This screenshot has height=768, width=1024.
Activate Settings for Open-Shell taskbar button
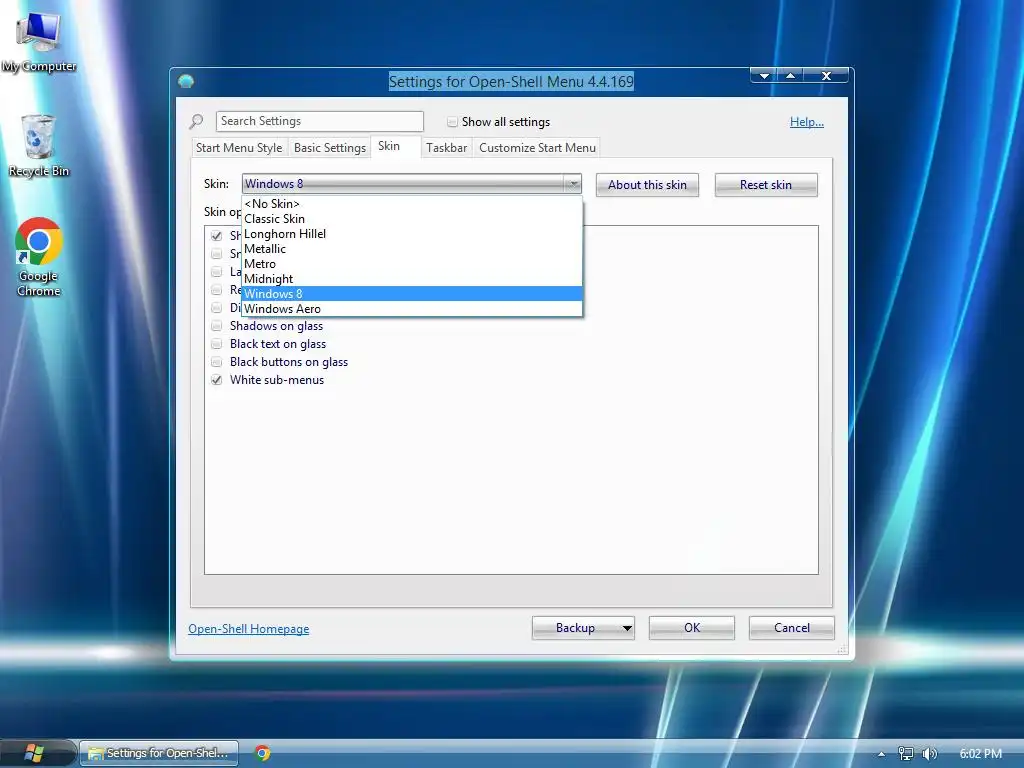coord(159,753)
